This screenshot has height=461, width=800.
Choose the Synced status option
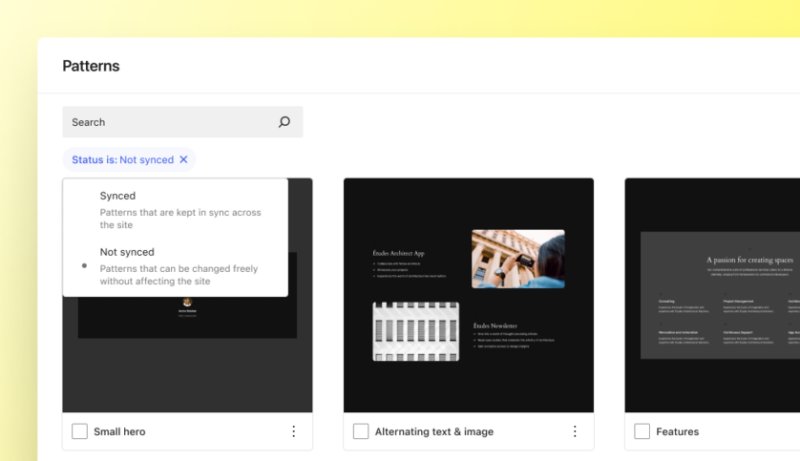pyautogui.click(x=175, y=210)
